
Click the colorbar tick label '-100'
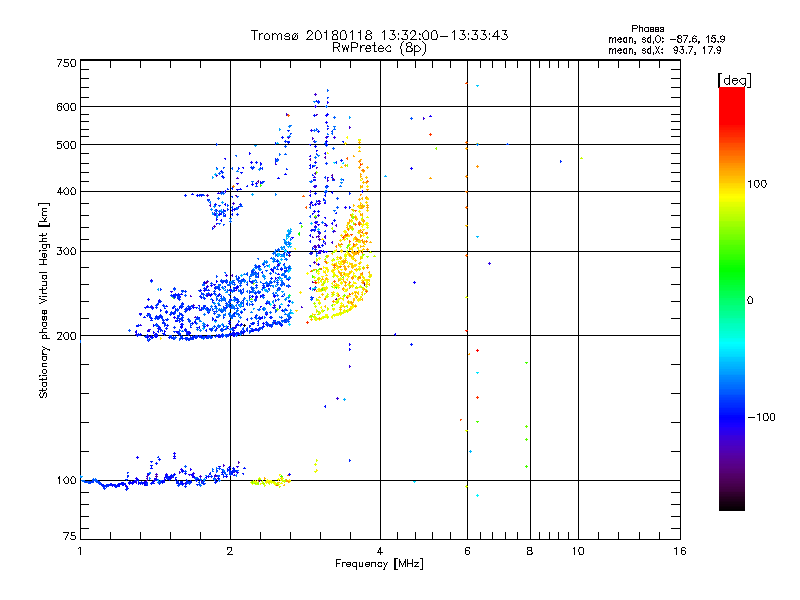coord(761,417)
